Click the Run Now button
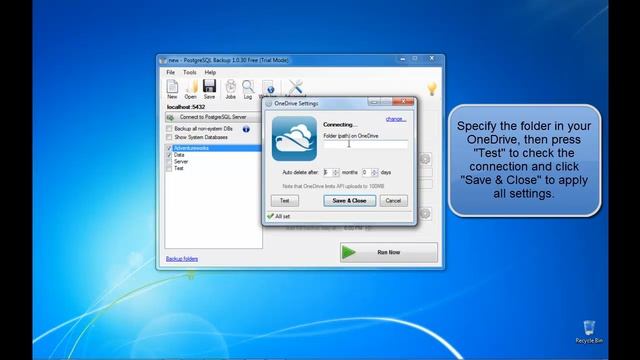The width and height of the screenshot is (640, 360). (389, 252)
